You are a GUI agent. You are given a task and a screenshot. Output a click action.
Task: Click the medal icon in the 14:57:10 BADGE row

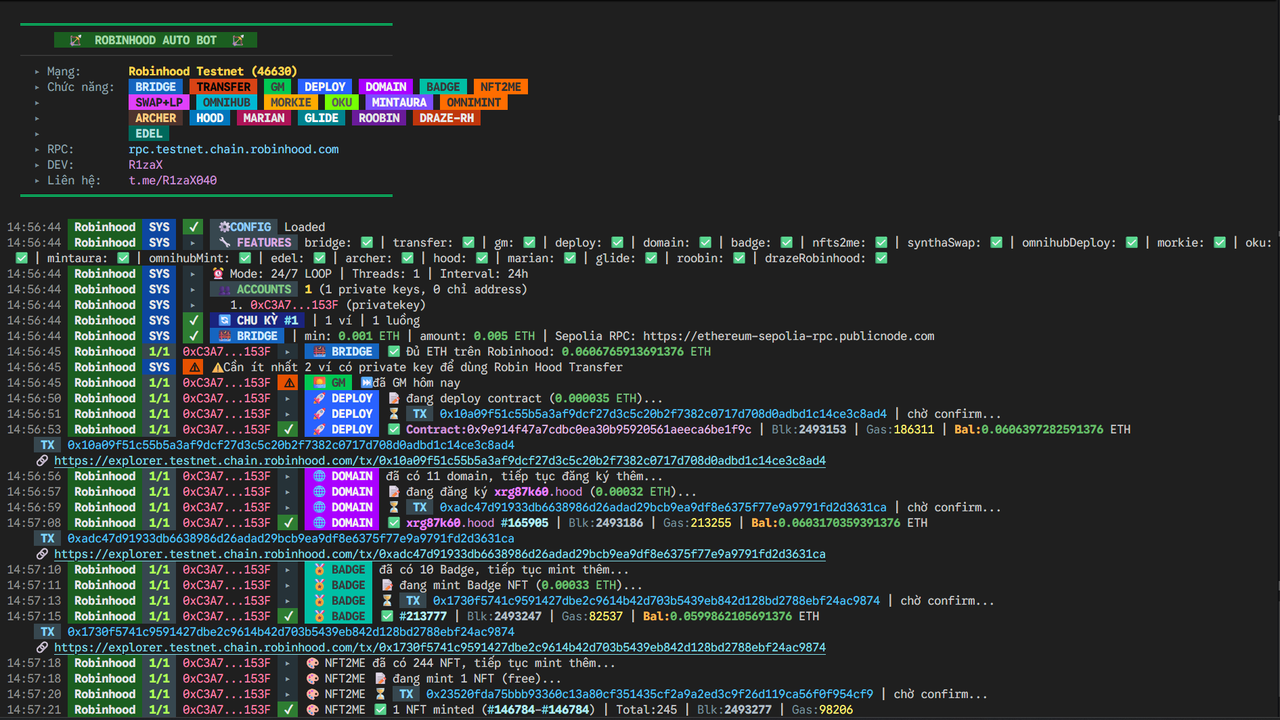pos(320,569)
